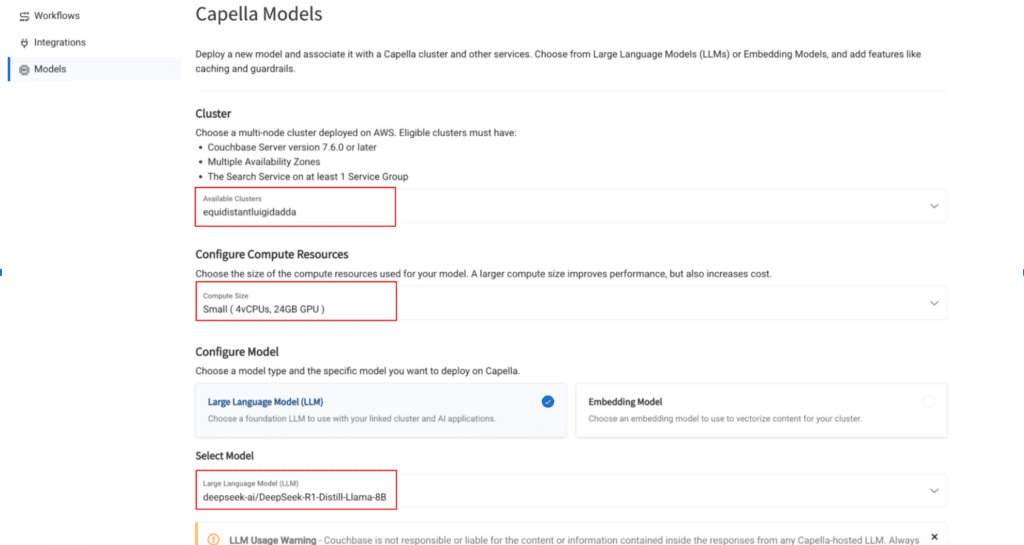
Task: Click the LLM Usage Warning info icon
Action: click(214, 540)
